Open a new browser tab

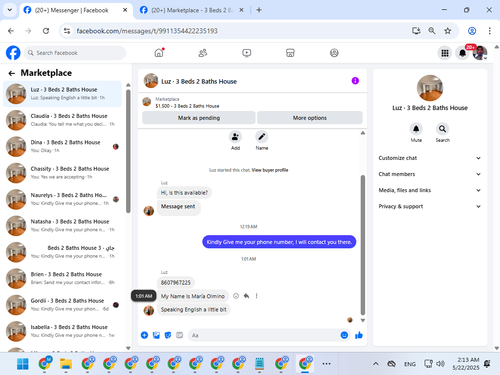pos(259,10)
